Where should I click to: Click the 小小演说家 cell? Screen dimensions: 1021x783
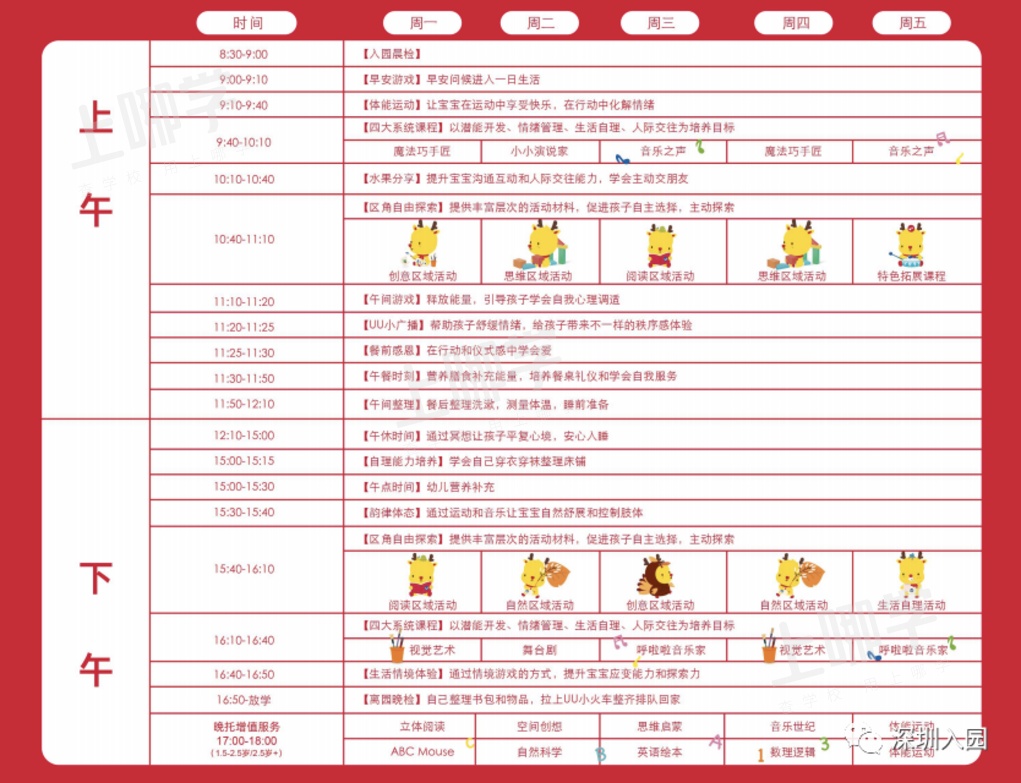[539, 151]
